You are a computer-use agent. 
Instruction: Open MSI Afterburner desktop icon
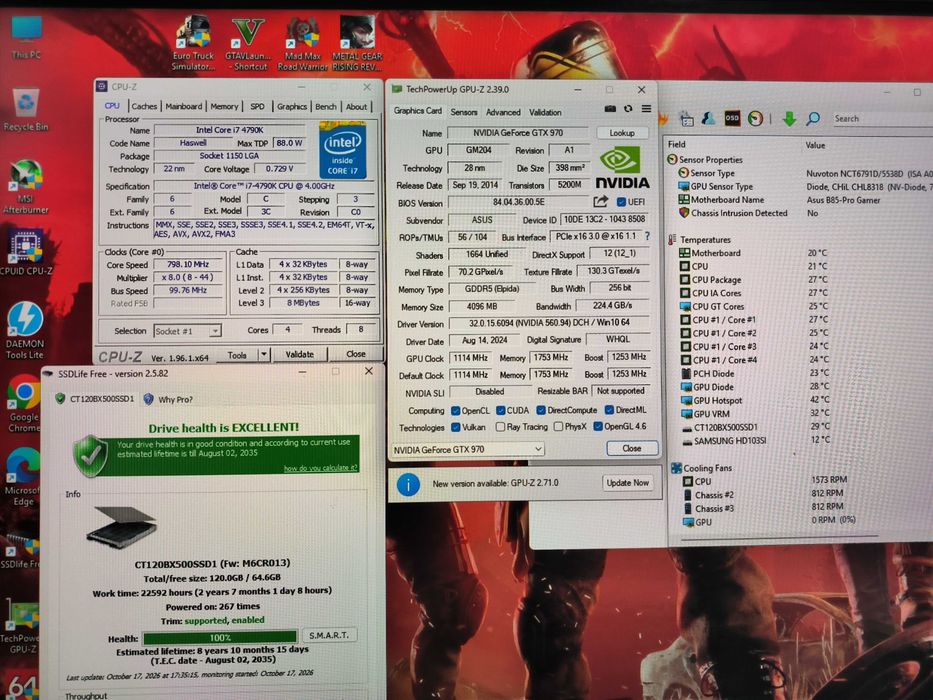pos(26,187)
